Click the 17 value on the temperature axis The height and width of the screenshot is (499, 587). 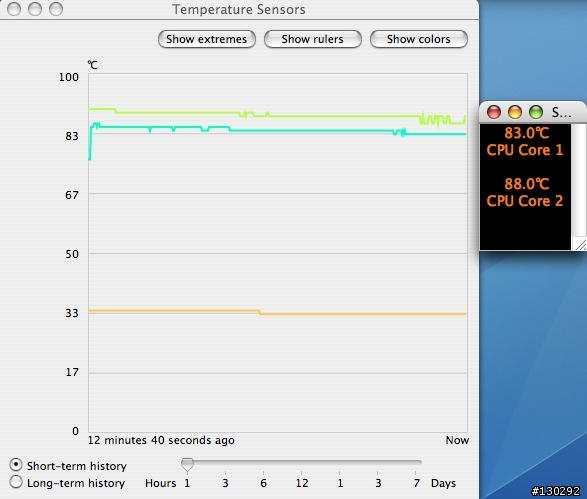pyautogui.click(x=72, y=372)
